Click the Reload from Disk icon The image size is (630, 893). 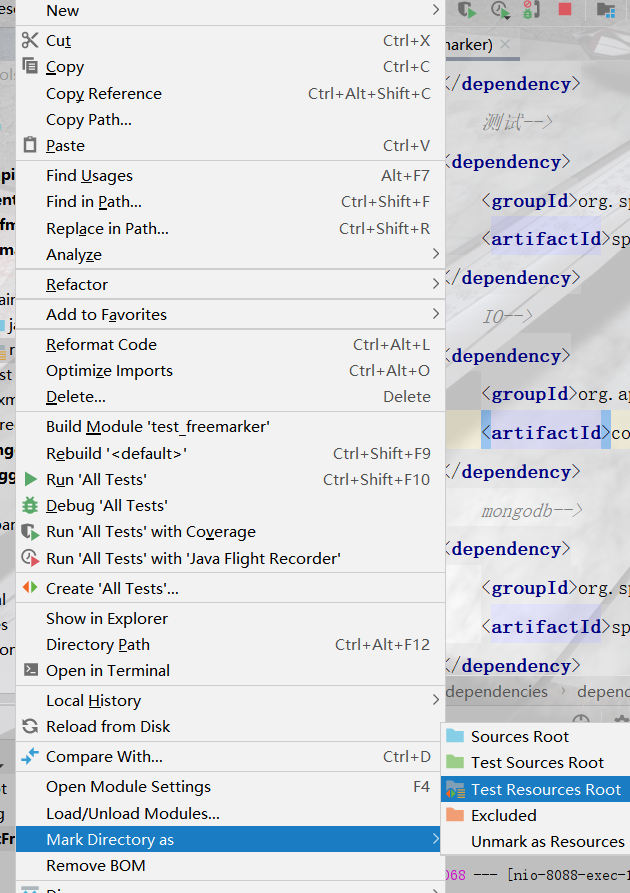pos(30,727)
